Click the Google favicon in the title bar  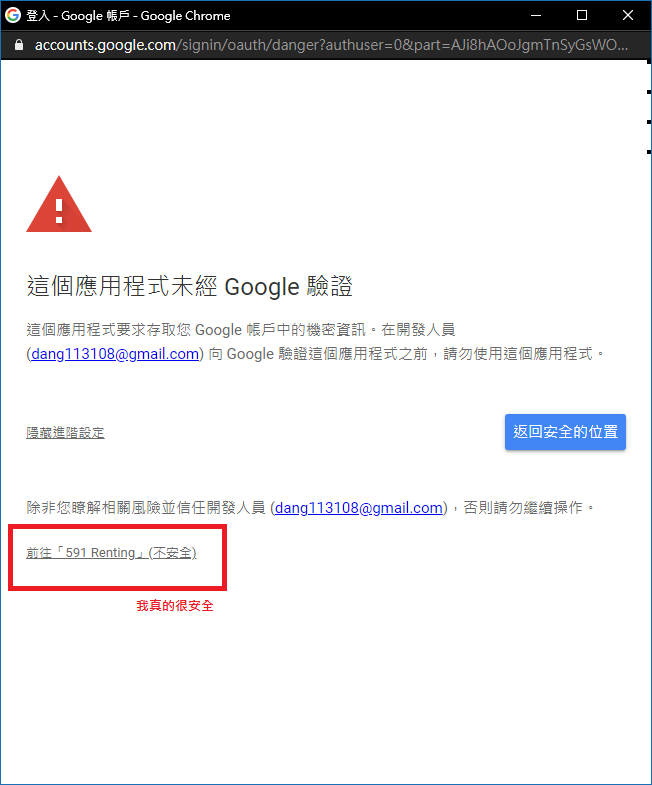coord(13,15)
